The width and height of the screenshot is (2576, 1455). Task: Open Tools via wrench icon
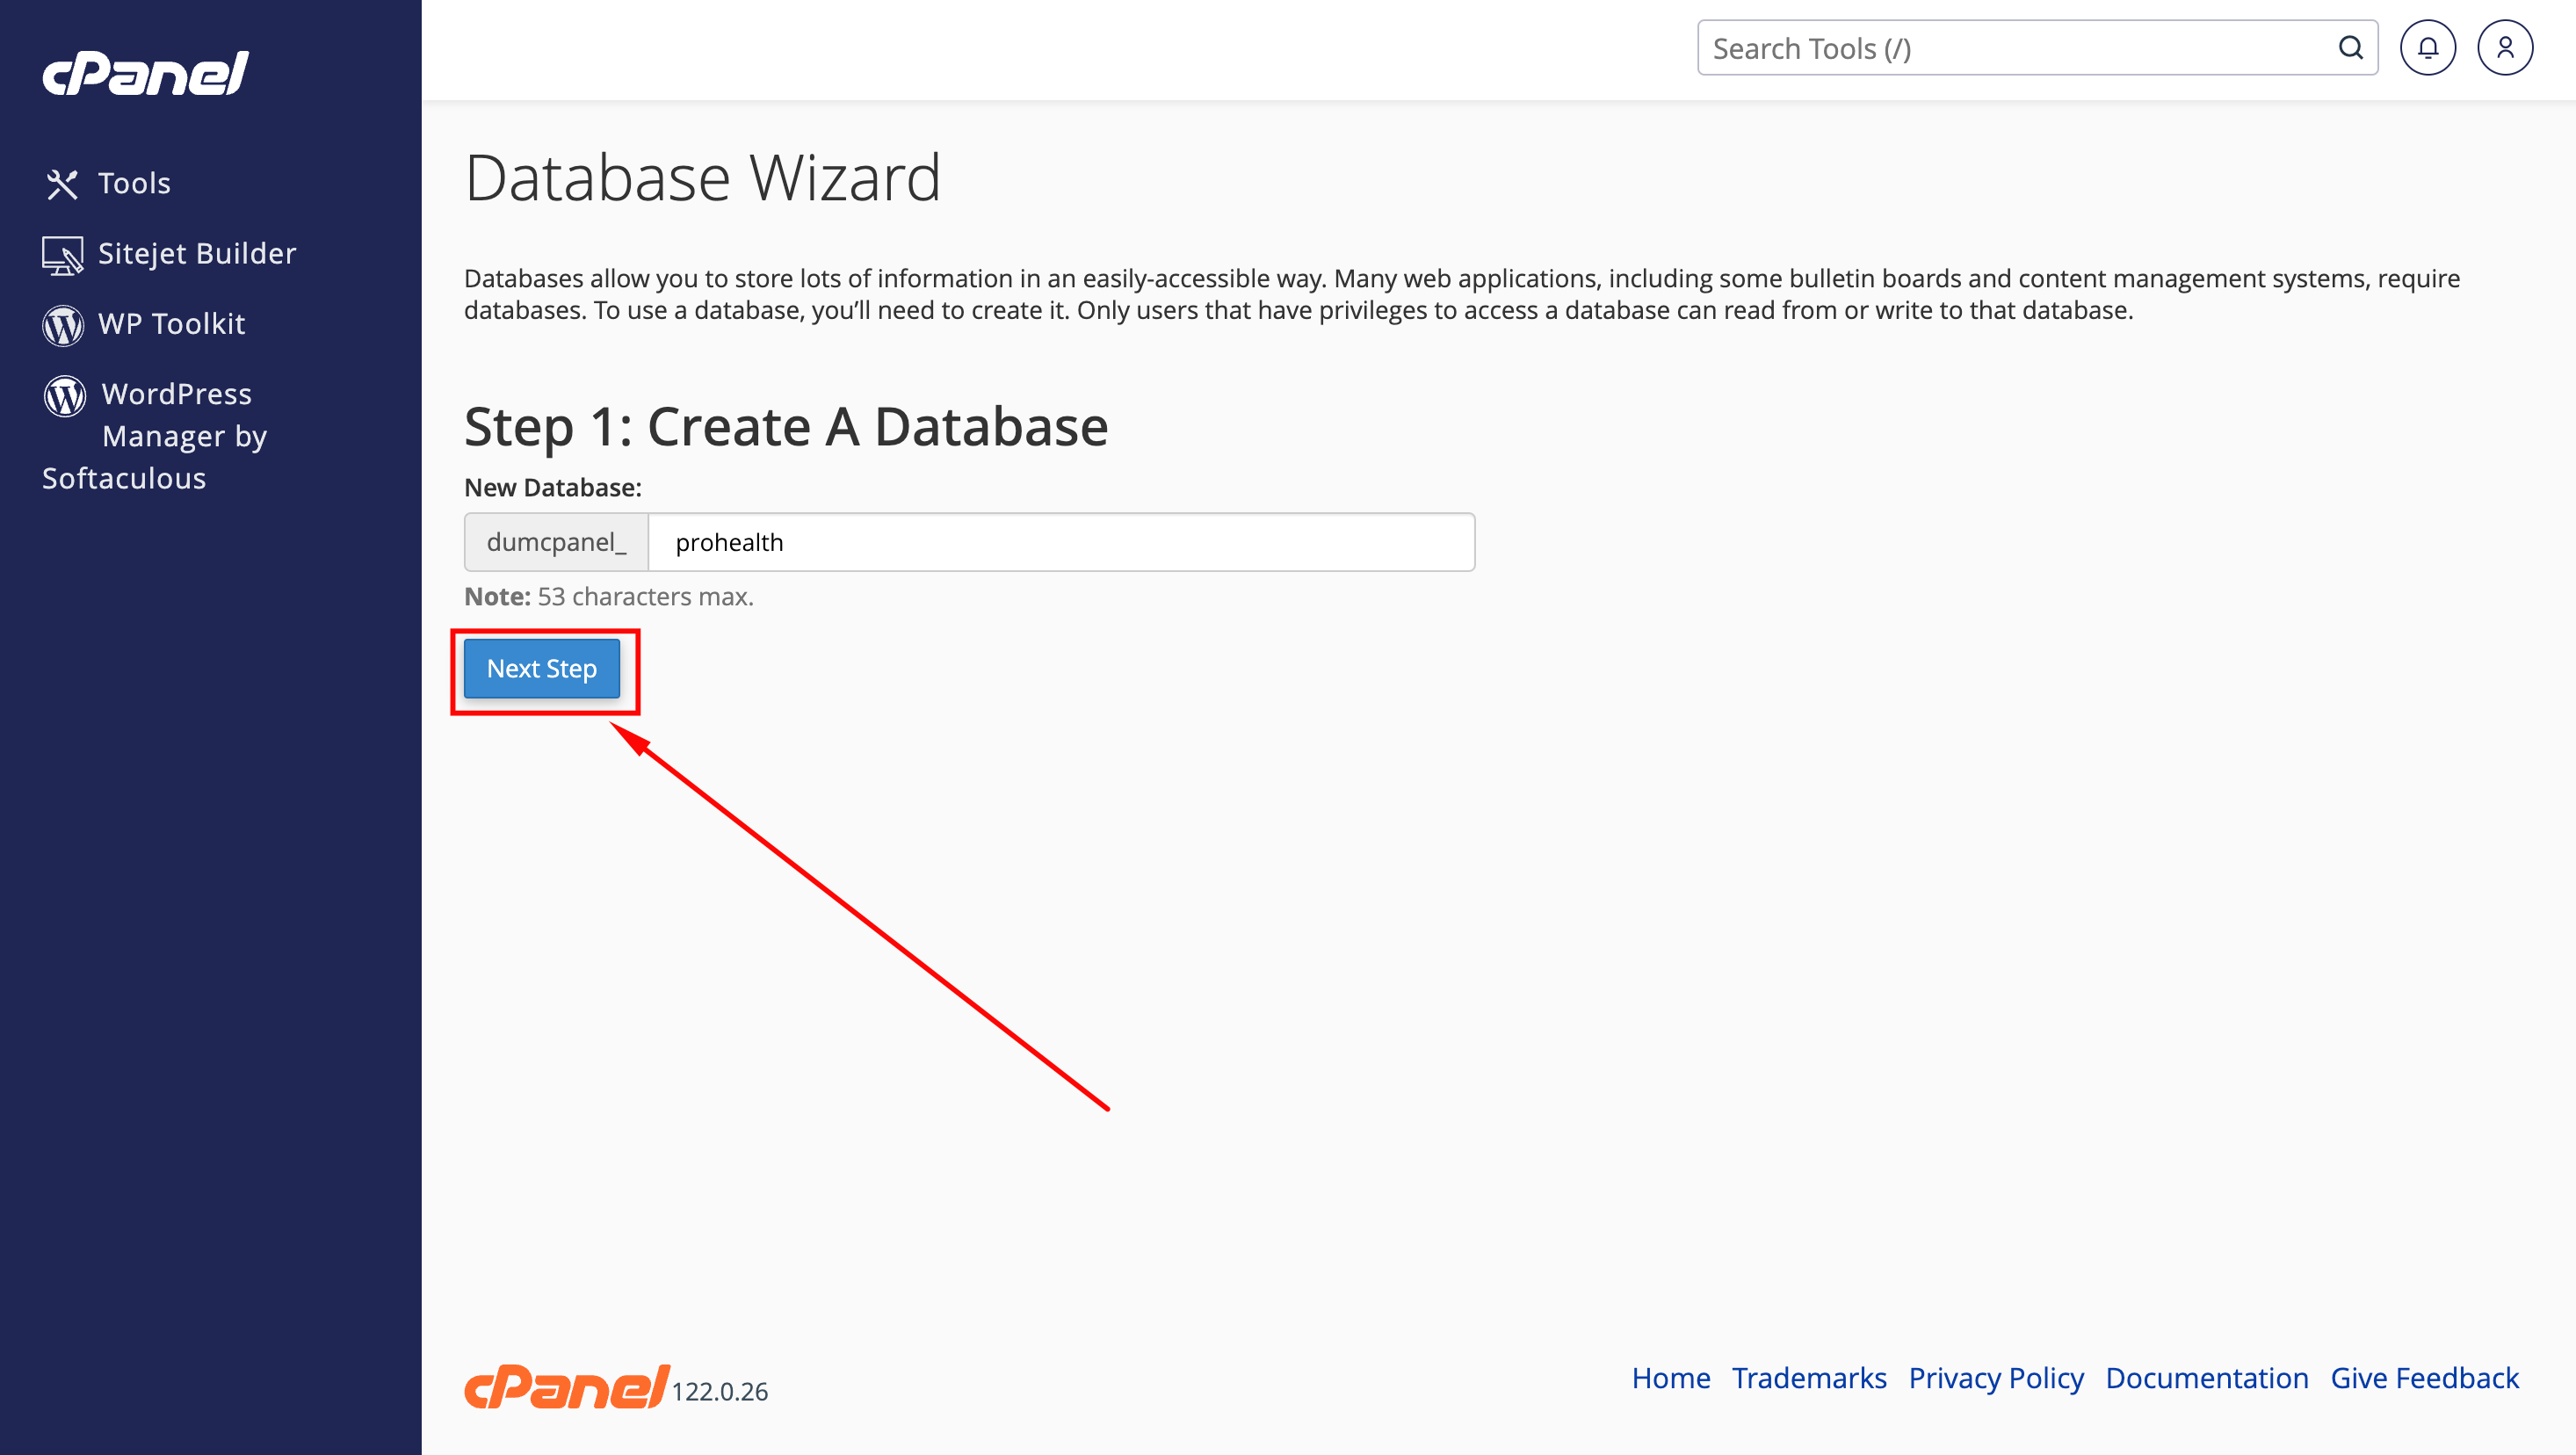(x=62, y=184)
